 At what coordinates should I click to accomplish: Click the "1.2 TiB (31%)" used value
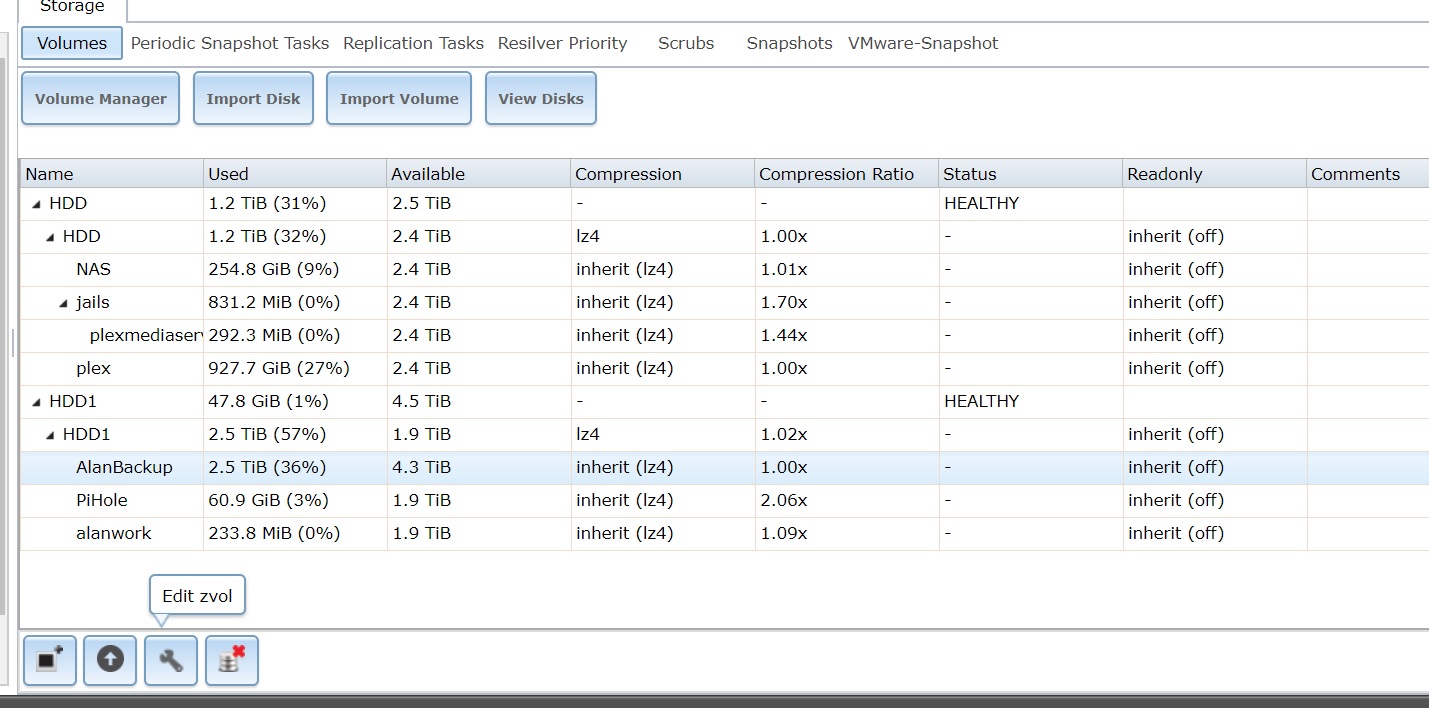267,203
